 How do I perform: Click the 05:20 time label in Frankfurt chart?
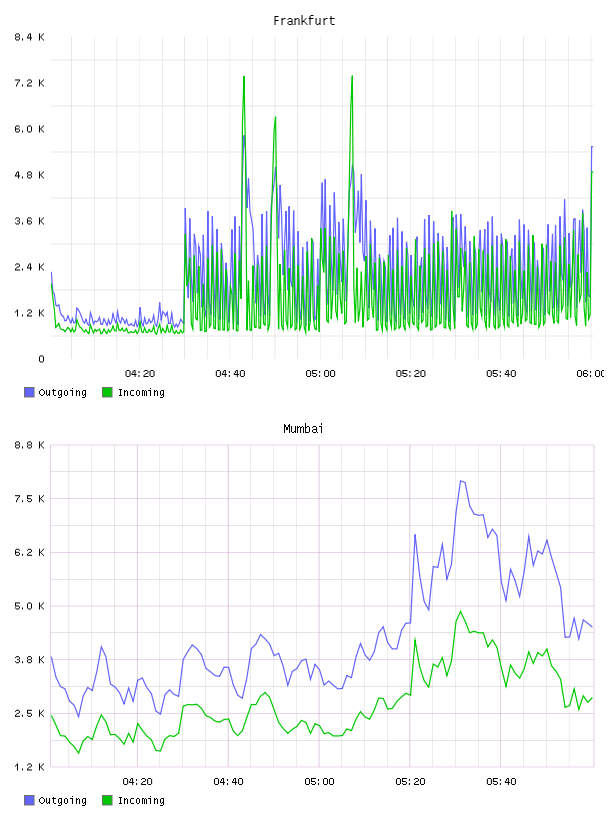click(411, 374)
